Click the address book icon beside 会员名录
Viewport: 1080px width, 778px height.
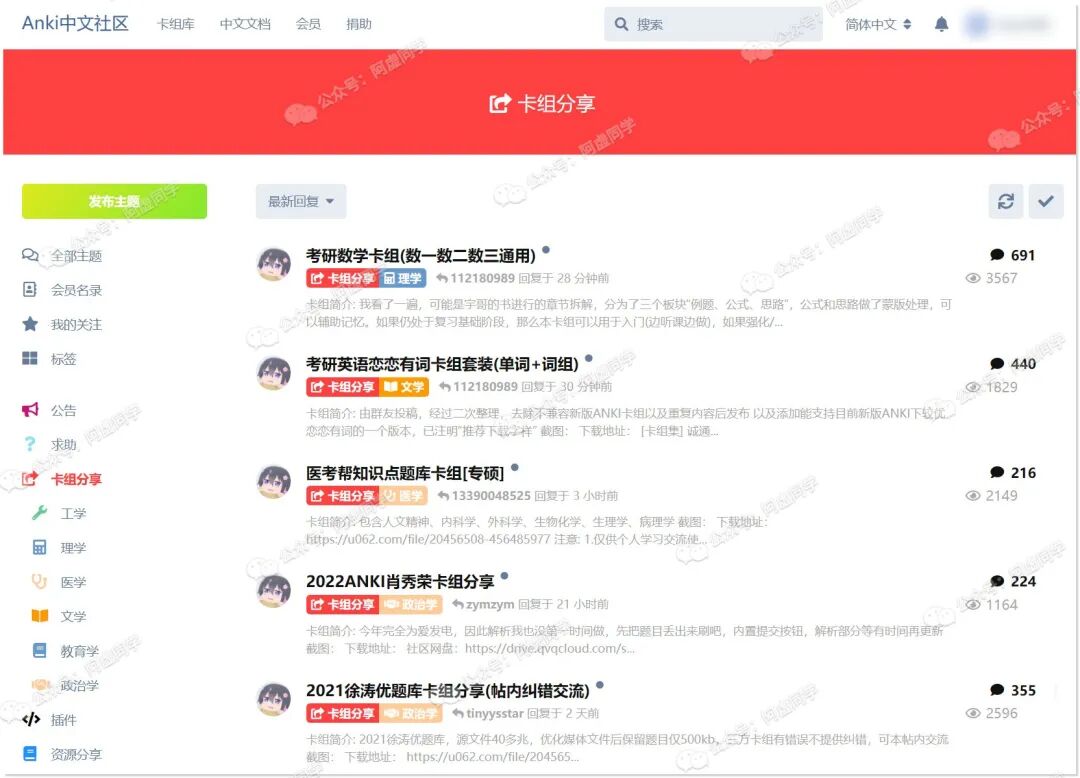(30, 289)
